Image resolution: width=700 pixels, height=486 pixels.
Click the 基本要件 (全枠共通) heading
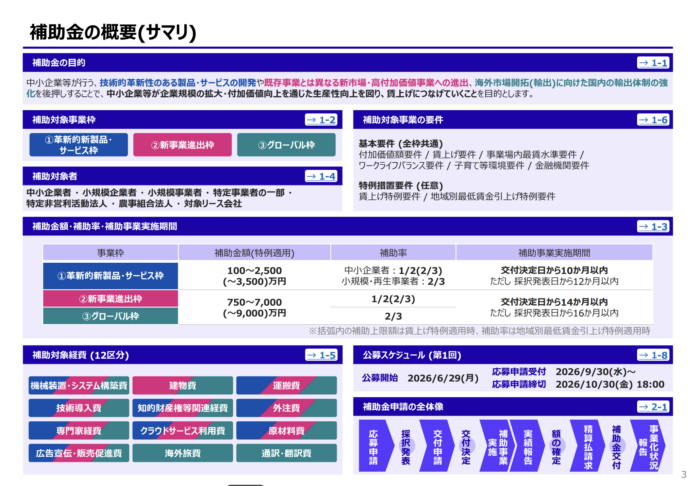click(400, 144)
